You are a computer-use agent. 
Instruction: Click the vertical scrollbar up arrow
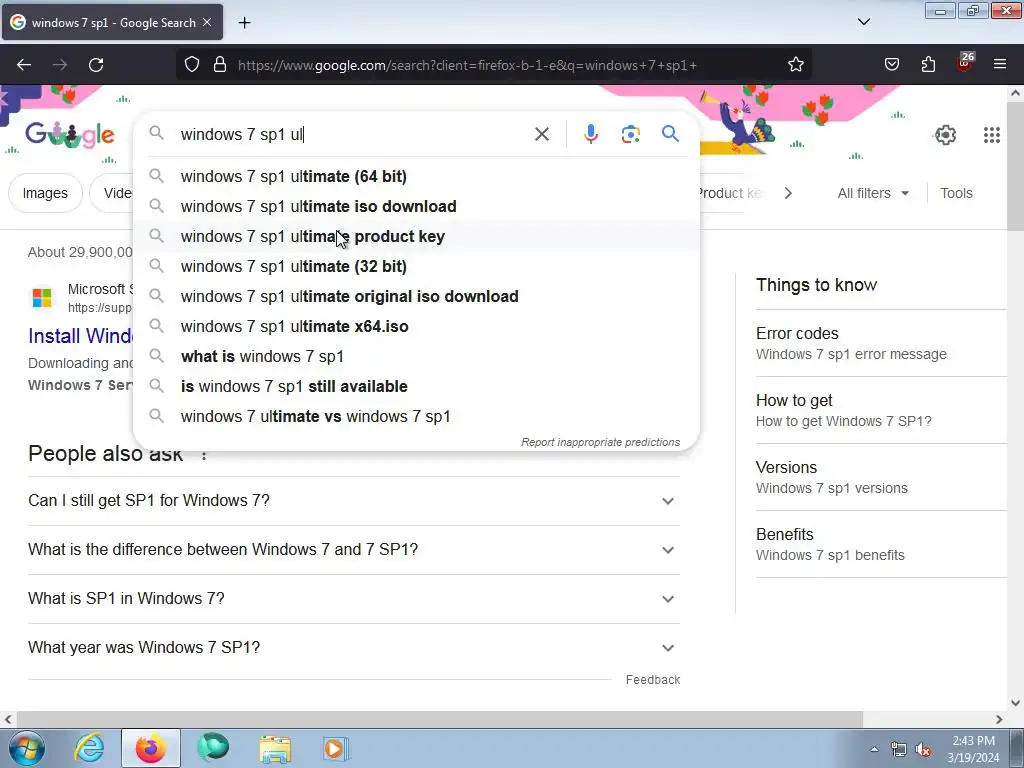click(1015, 93)
